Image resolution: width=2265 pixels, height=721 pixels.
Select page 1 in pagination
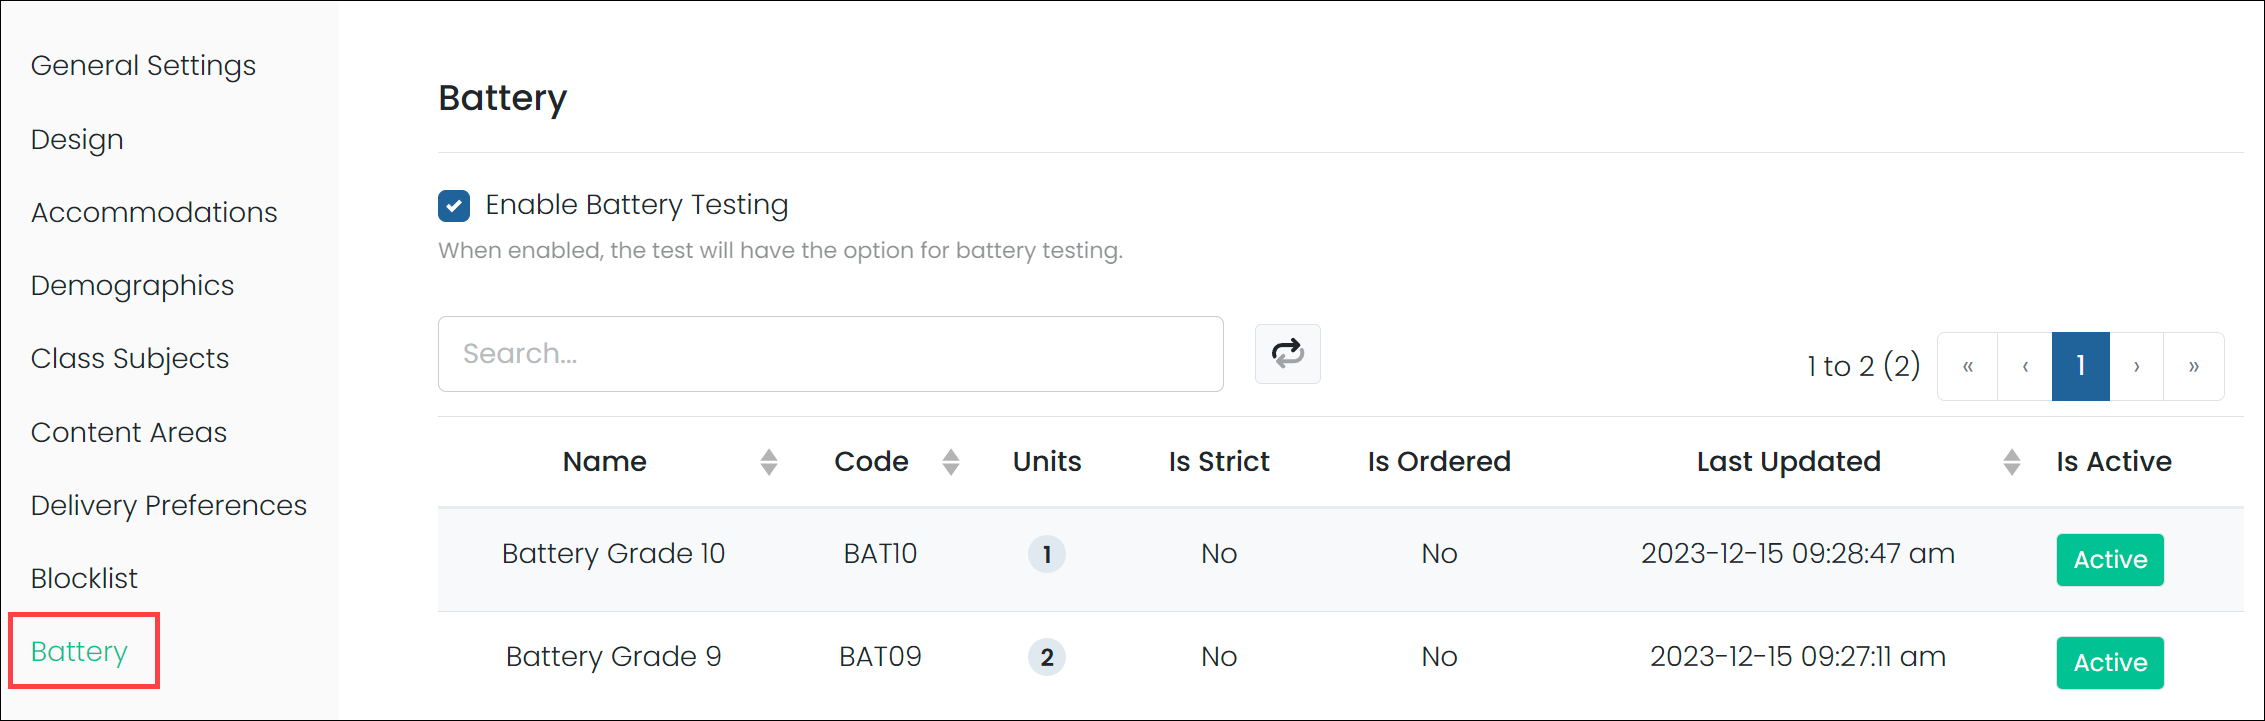click(2080, 366)
